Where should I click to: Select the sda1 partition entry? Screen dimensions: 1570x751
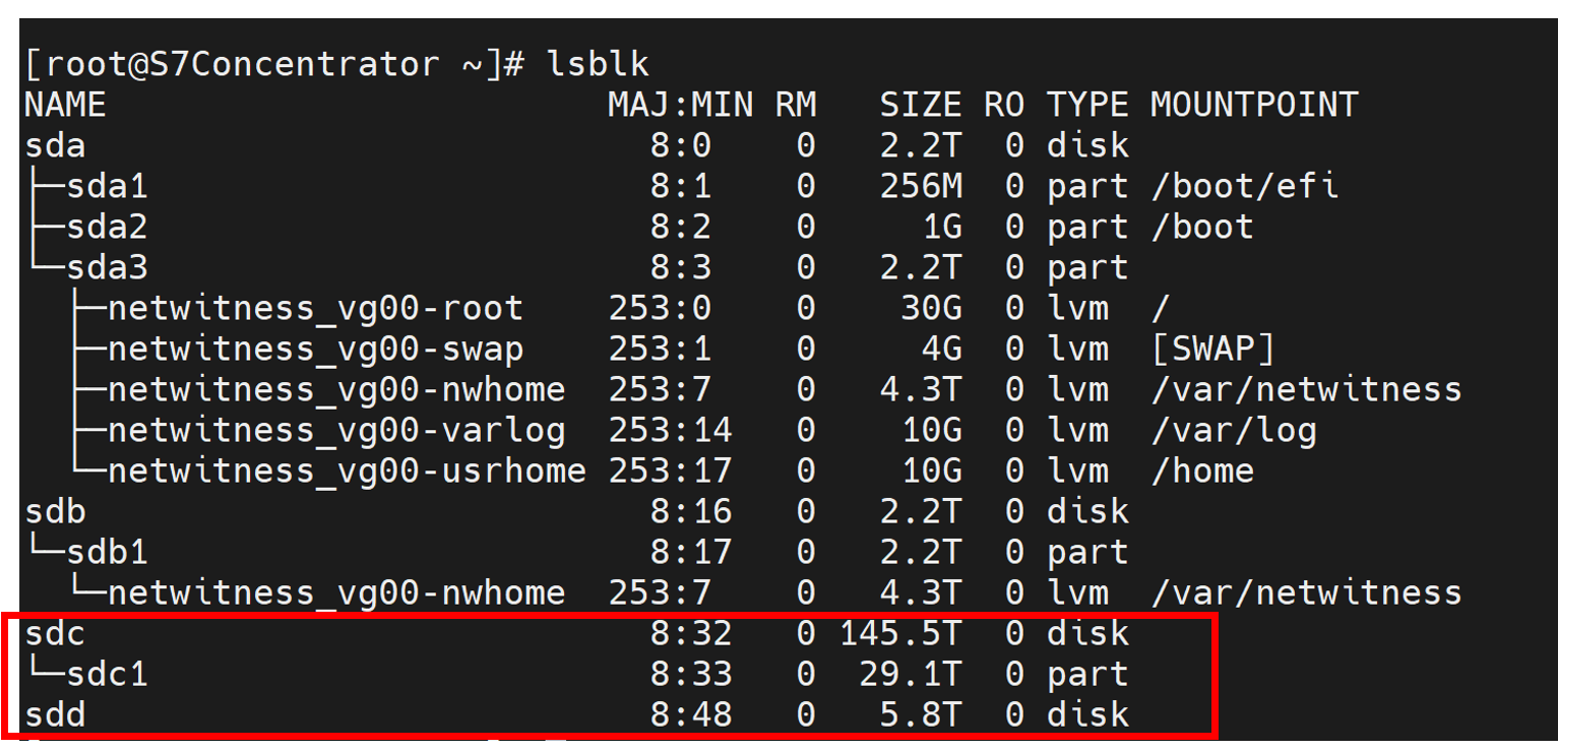click(107, 186)
